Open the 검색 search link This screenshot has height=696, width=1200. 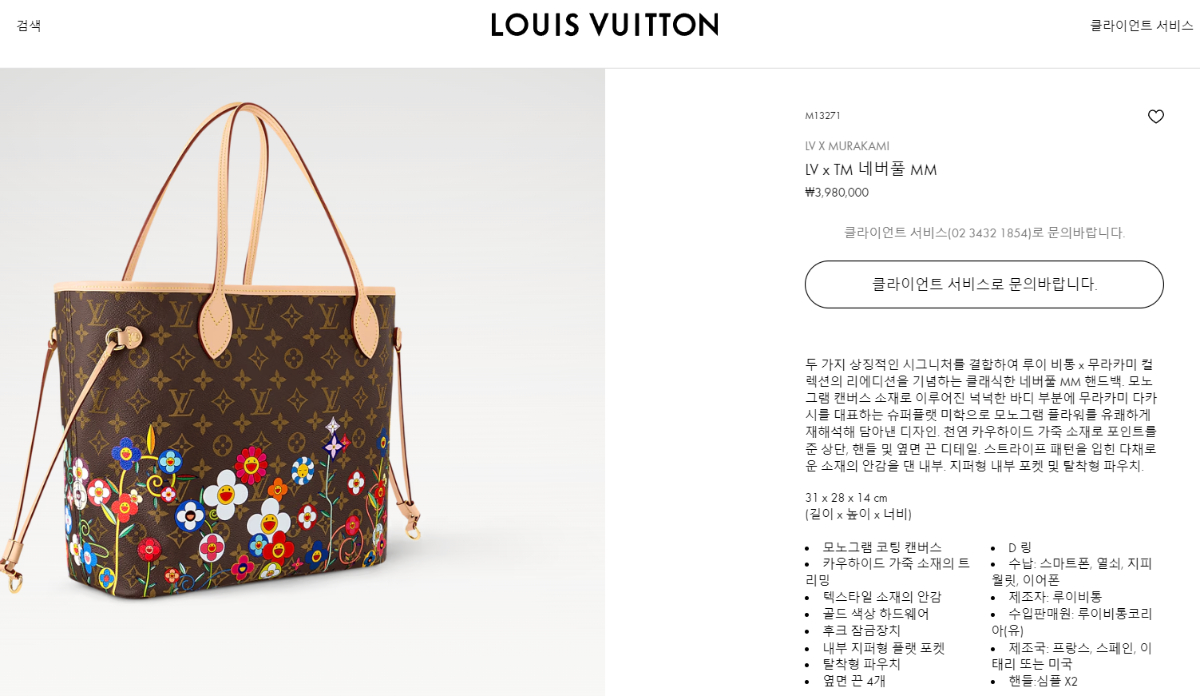point(29,26)
